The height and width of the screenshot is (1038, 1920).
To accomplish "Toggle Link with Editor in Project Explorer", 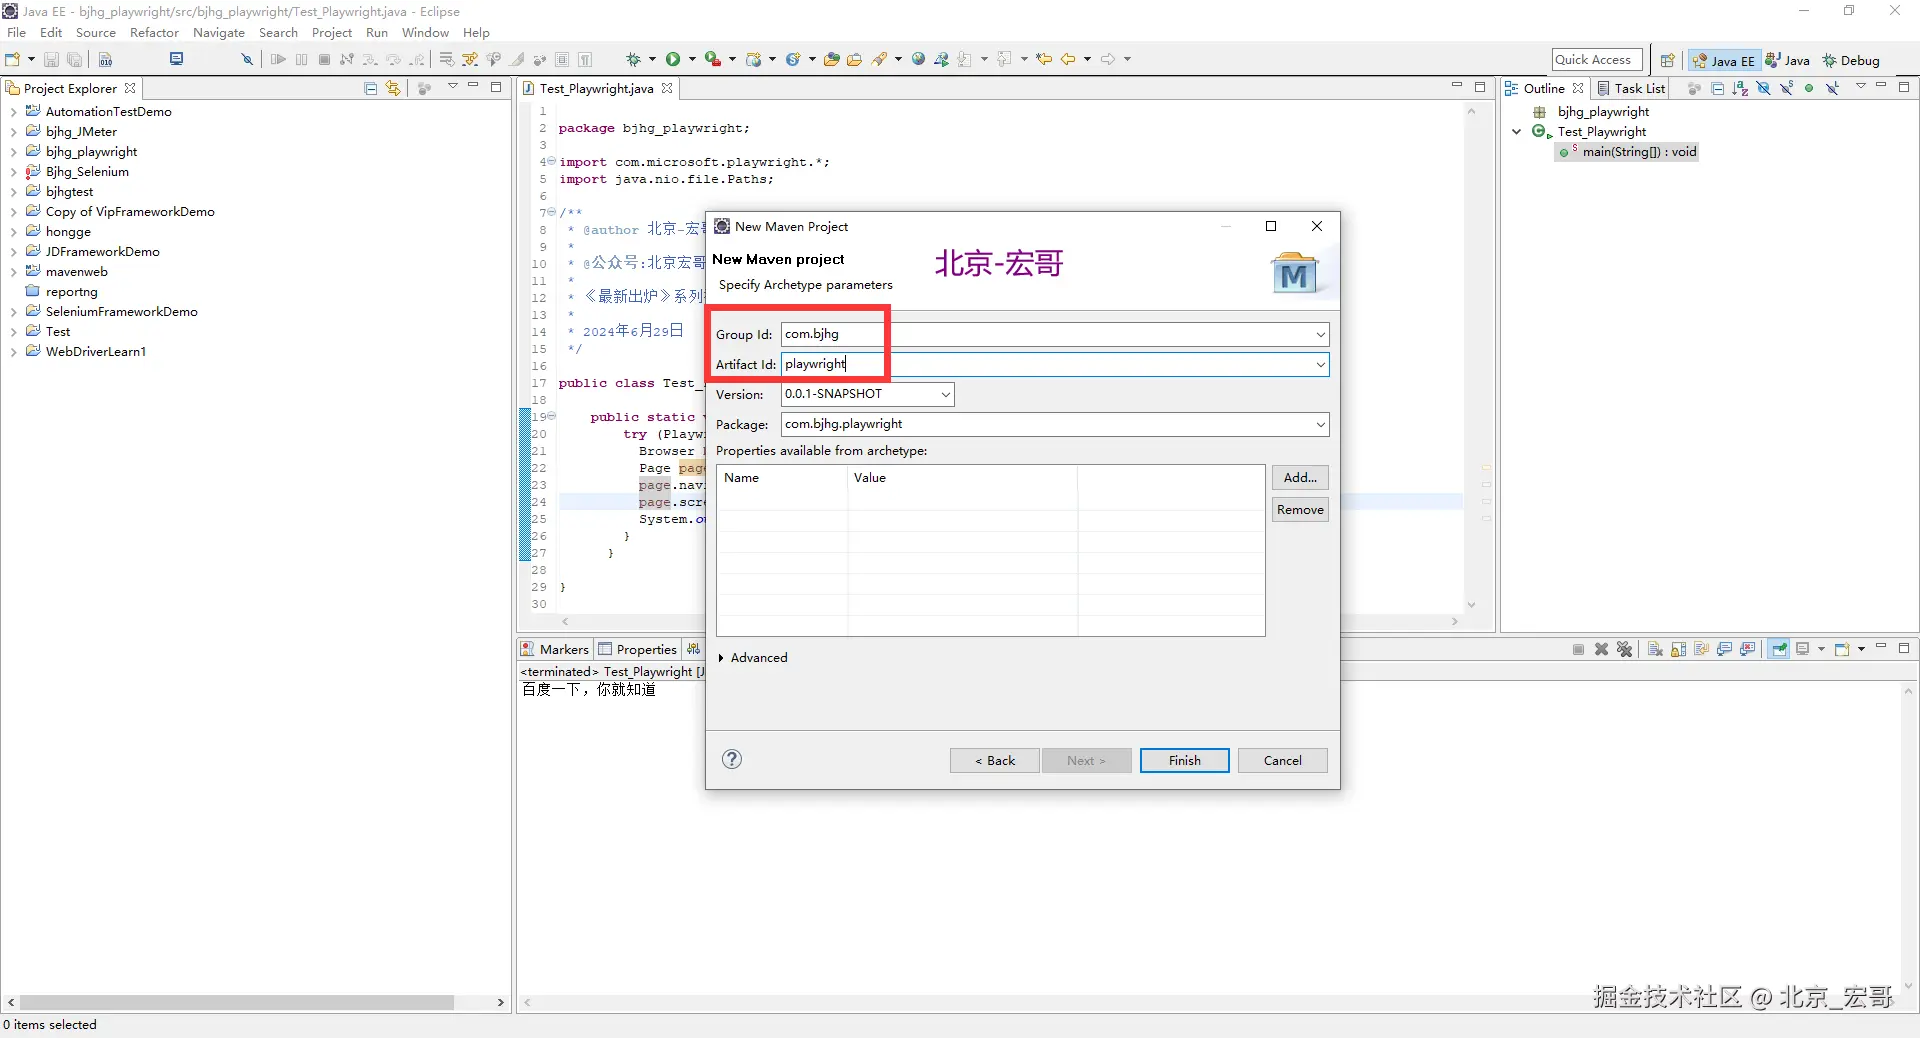I will (x=393, y=88).
